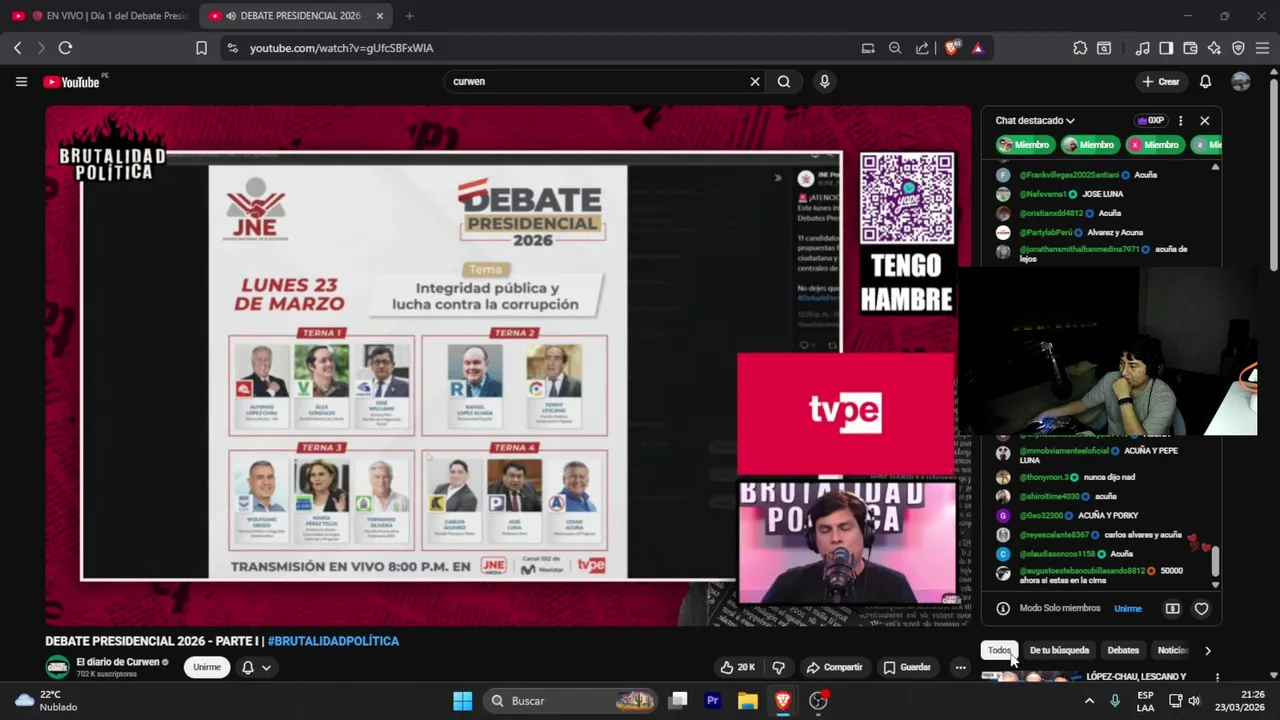Clear the search text with the X
This screenshot has height=720, width=1280.
(755, 82)
